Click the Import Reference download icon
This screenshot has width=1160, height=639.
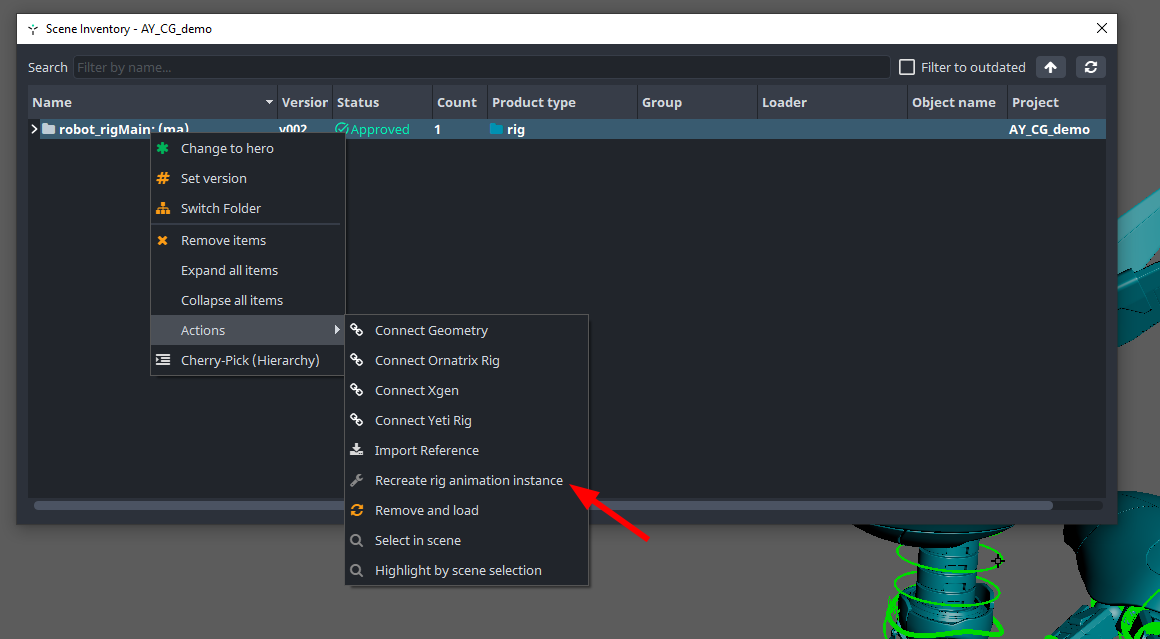click(357, 450)
